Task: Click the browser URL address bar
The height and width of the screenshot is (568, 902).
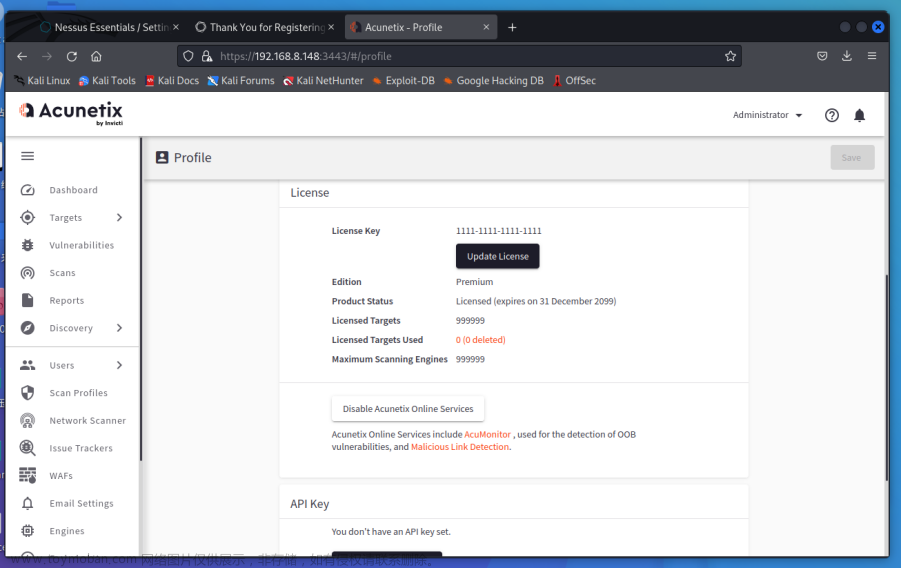Action: click(x=460, y=56)
